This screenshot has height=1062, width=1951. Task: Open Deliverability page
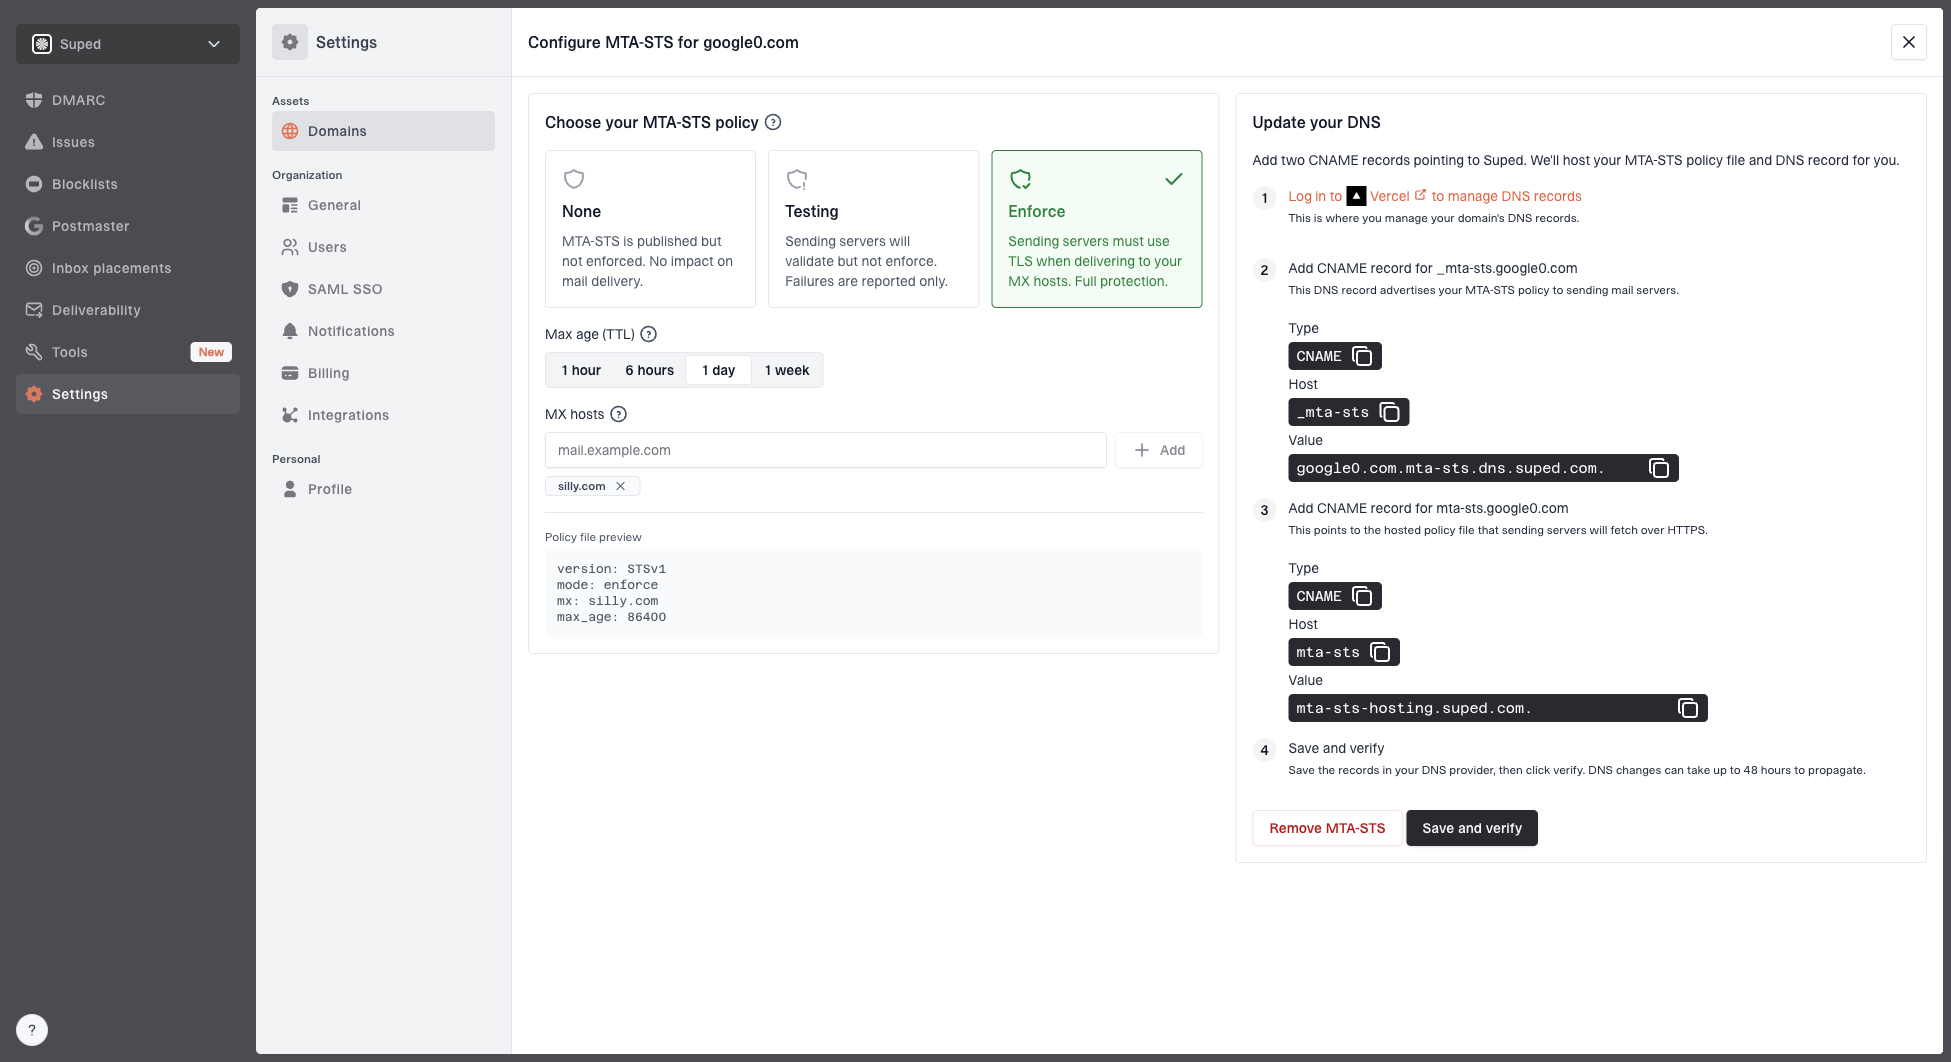coord(128,310)
